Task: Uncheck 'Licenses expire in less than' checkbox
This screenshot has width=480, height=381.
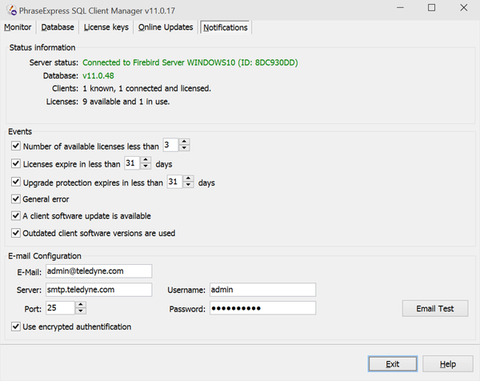Action: pyautogui.click(x=16, y=164)
